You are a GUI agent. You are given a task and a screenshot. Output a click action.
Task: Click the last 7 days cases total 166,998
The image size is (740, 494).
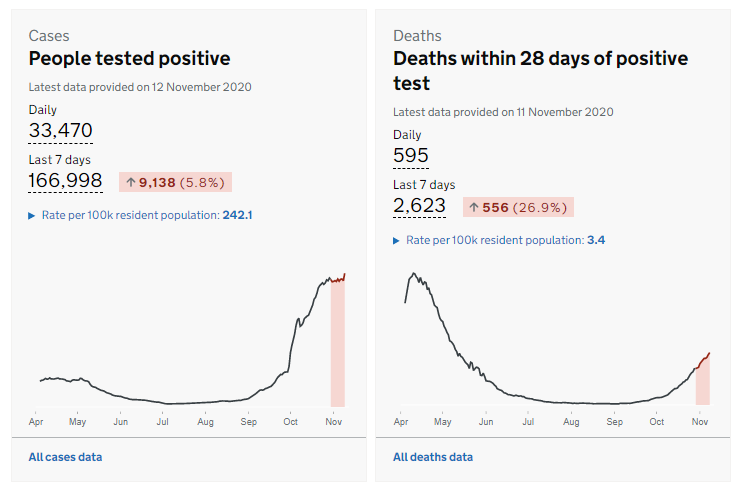[x=66, y=180]
